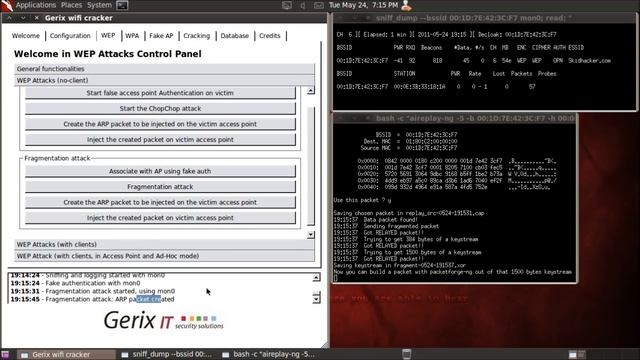This screenshot has width=640, height=360.
Task: Click the sniff_dump terminal title bar
Action: point(484,18)
